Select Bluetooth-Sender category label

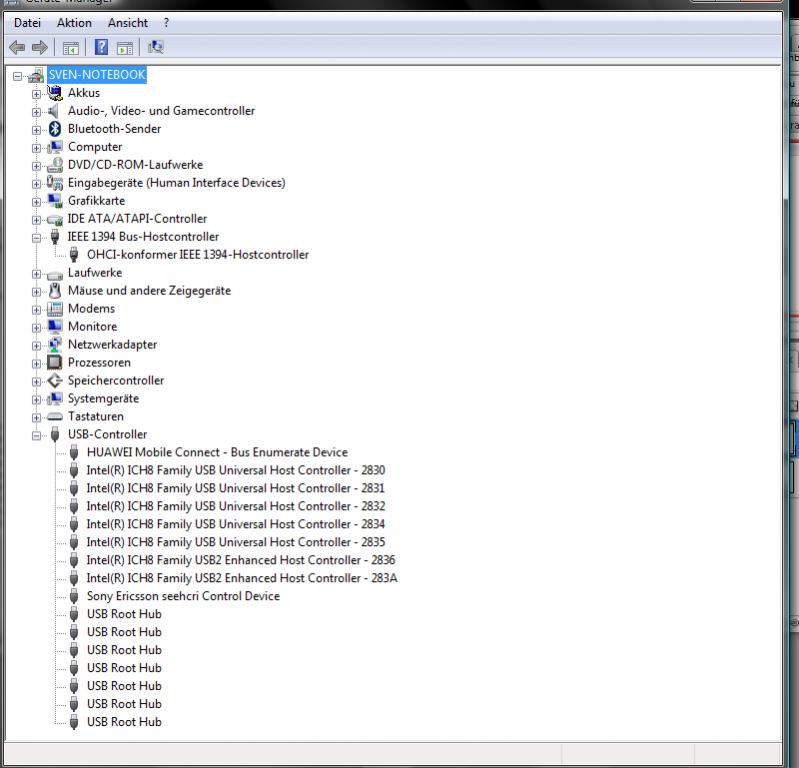[115, 129]
